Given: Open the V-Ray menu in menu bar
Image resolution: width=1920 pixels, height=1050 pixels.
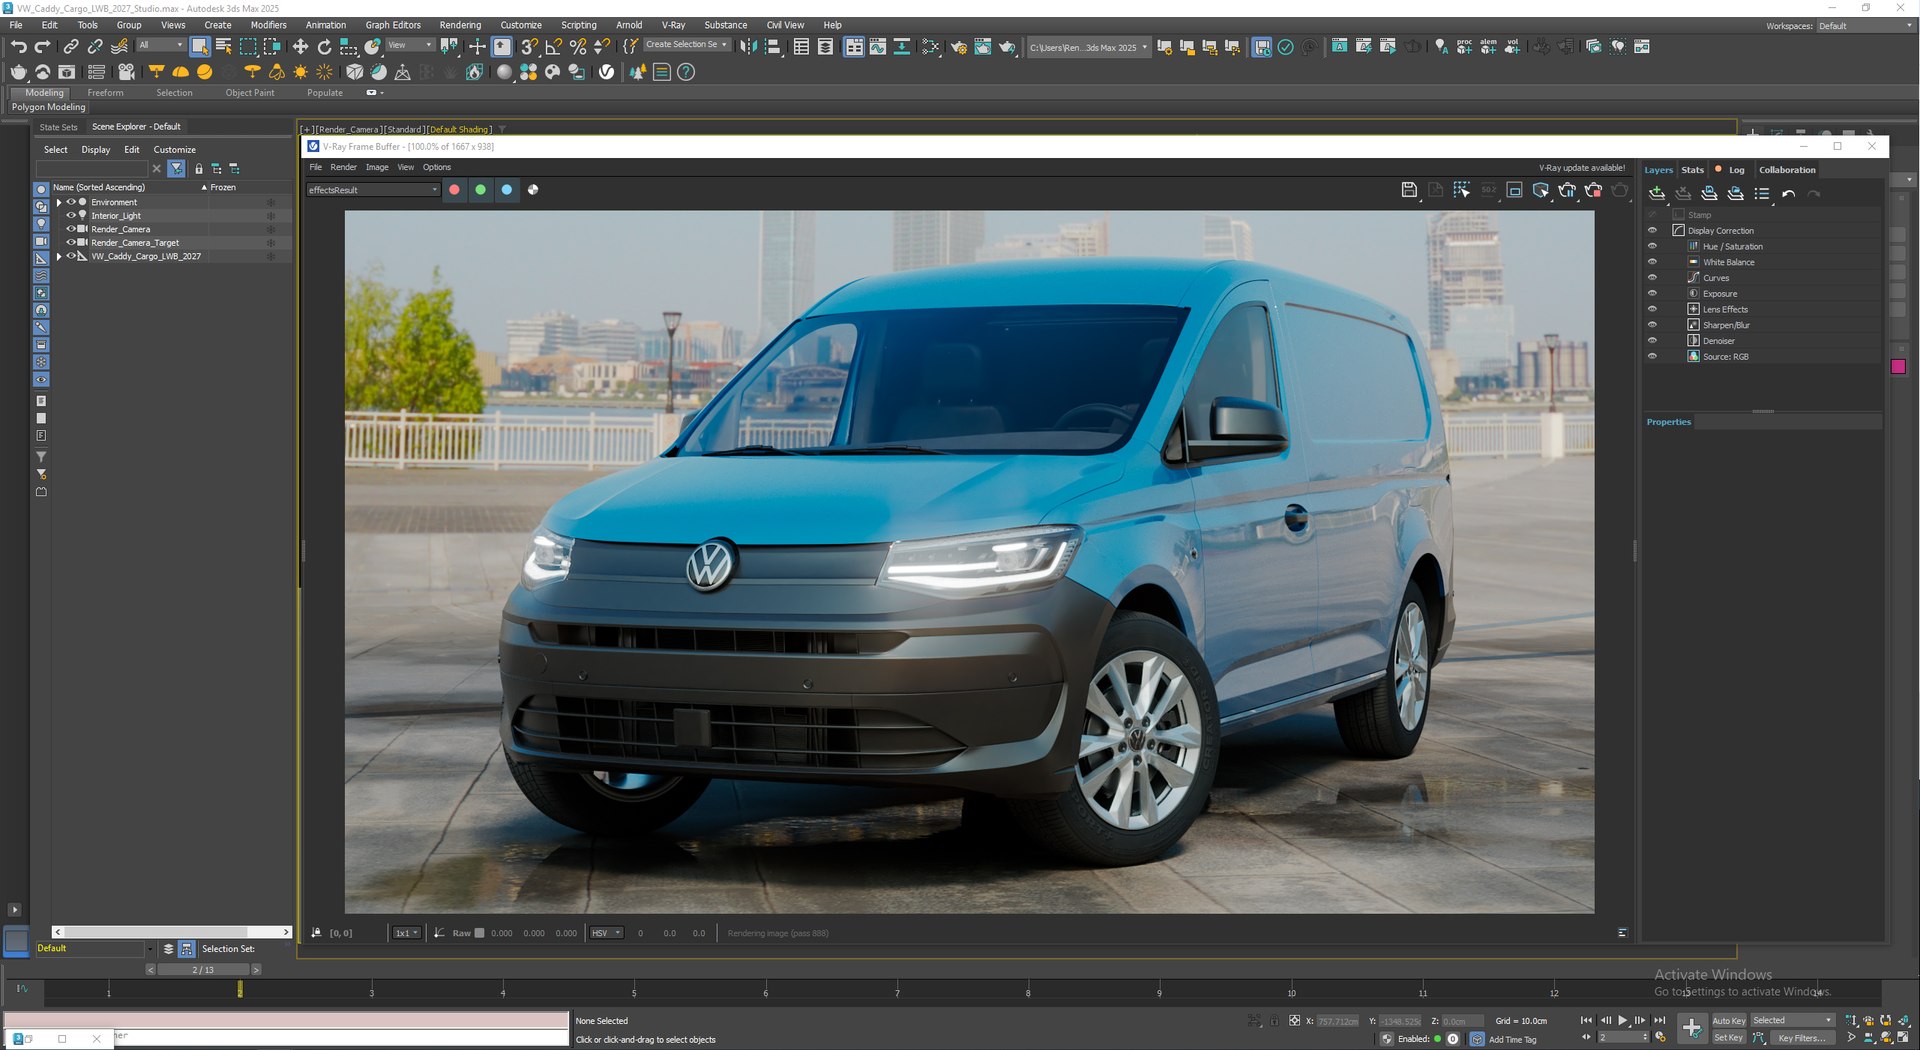Looking at the screenshot, I should click(x=673, y=25).
